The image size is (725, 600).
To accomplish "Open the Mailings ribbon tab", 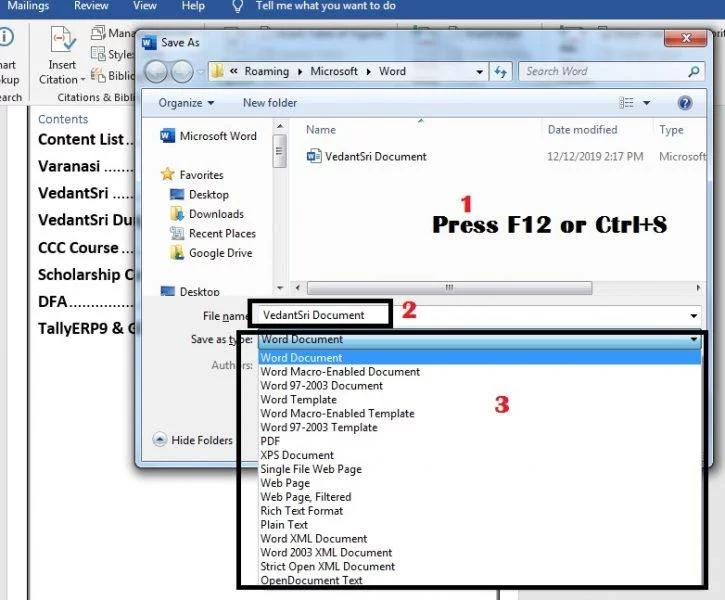I will (28, 6).
